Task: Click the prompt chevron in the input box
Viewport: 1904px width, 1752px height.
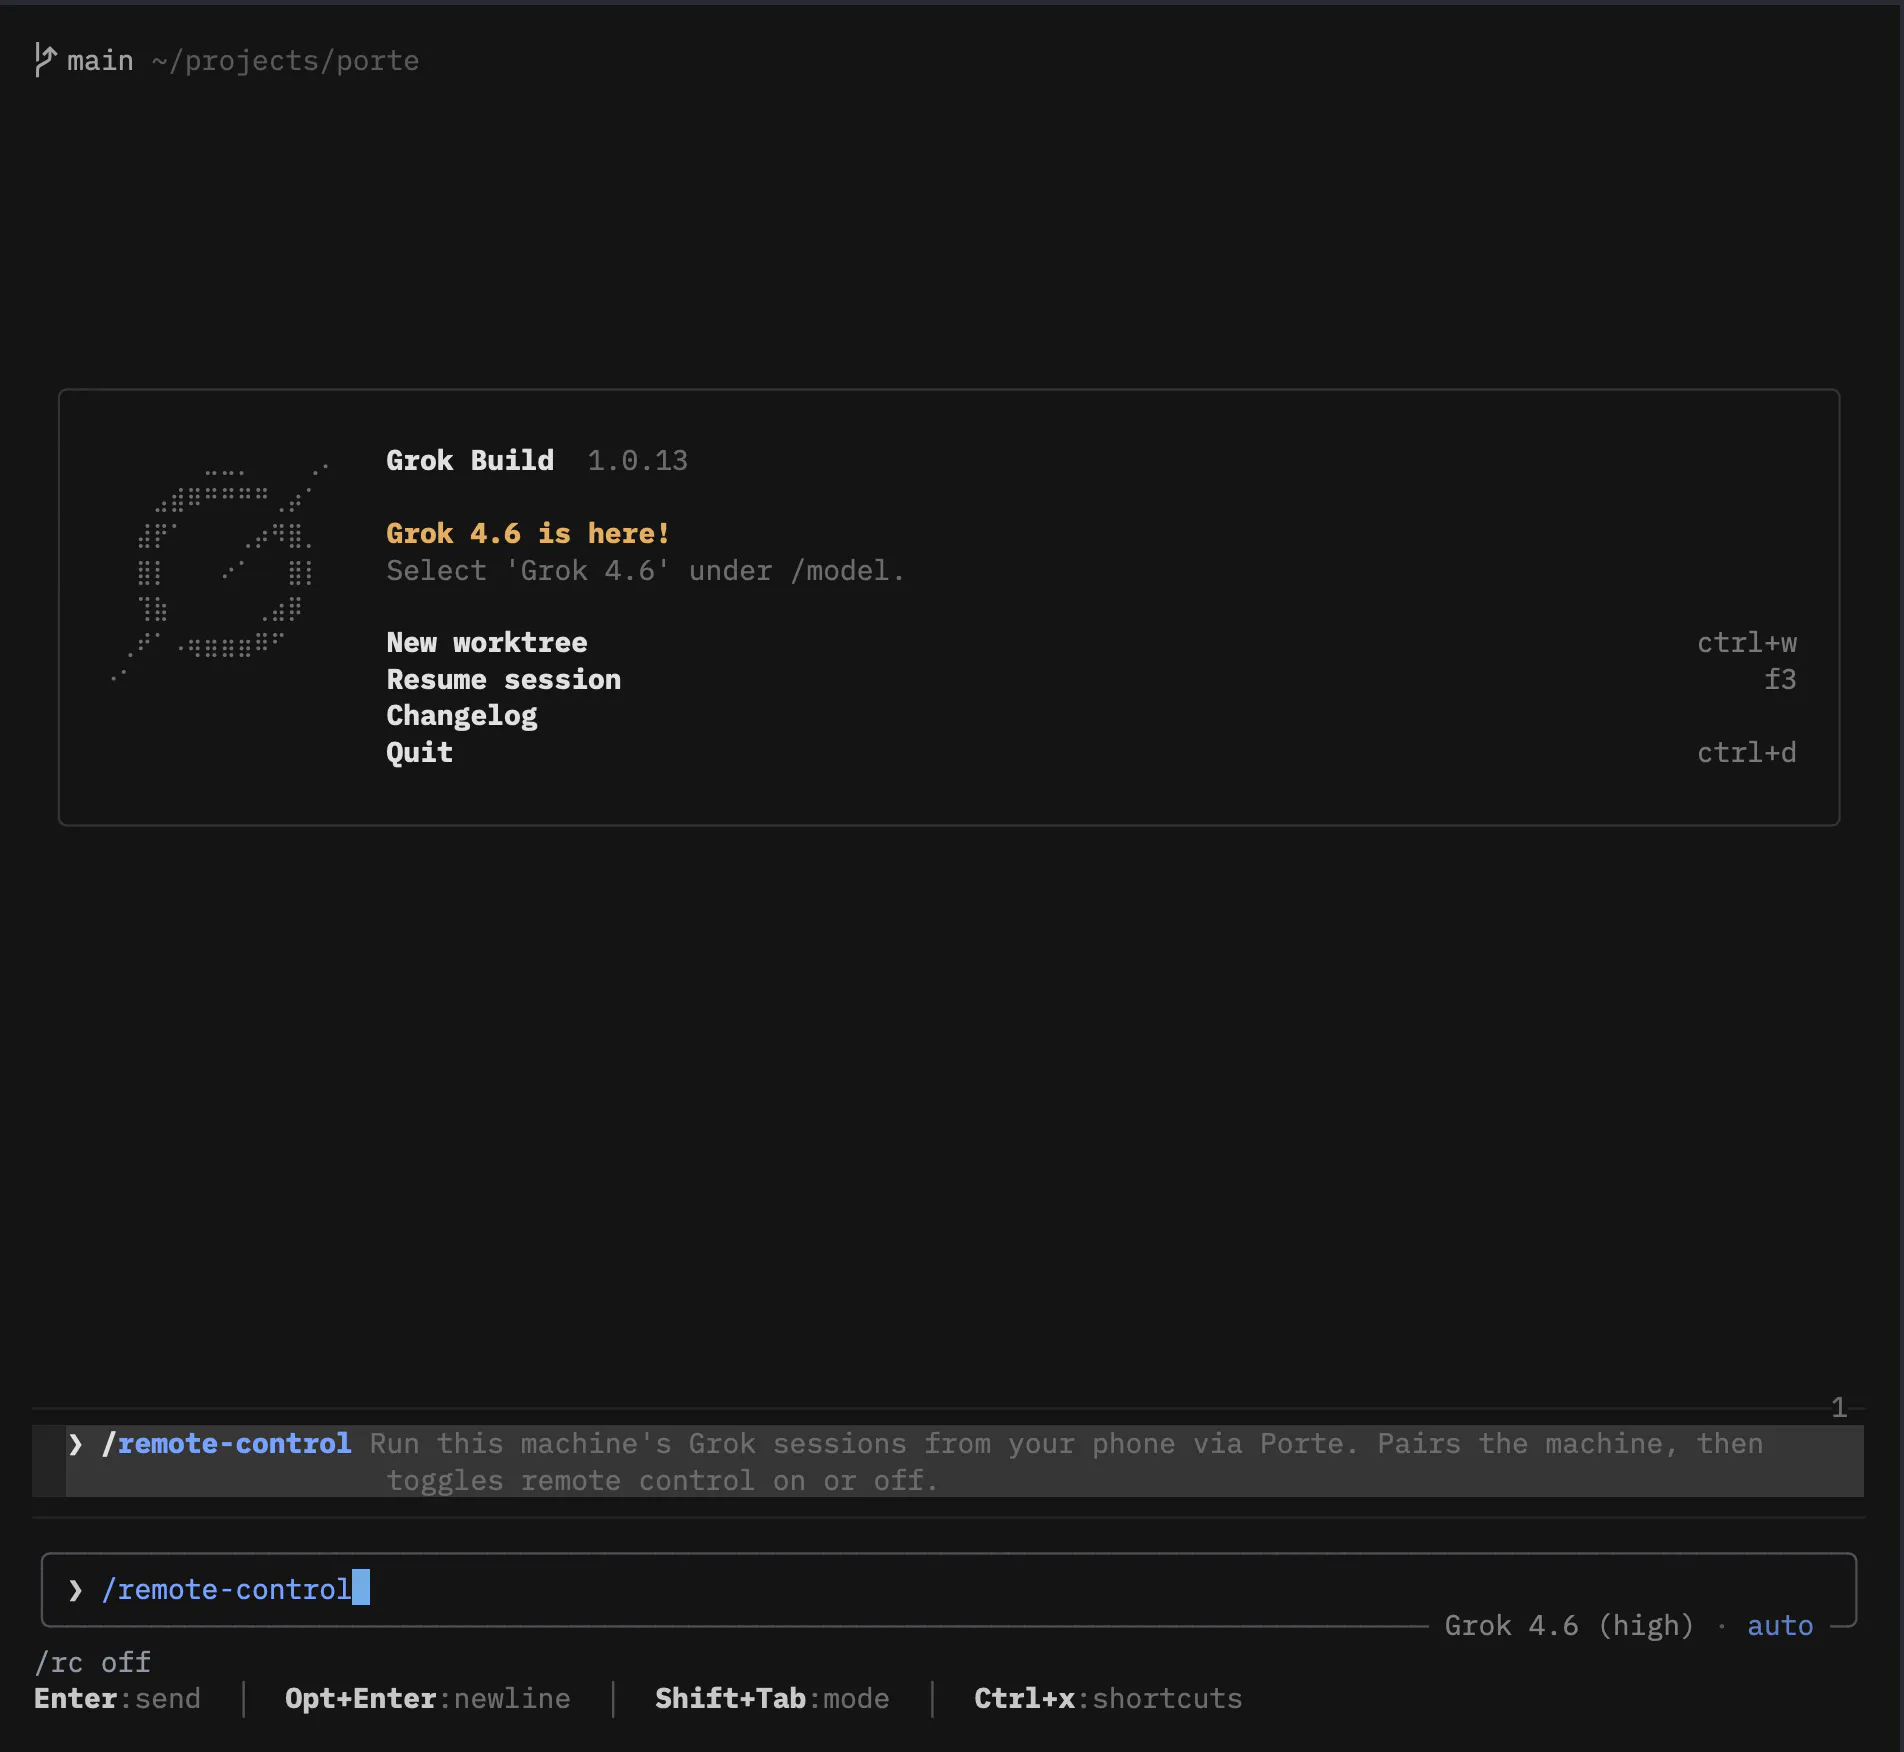Action: [75, 1590]
